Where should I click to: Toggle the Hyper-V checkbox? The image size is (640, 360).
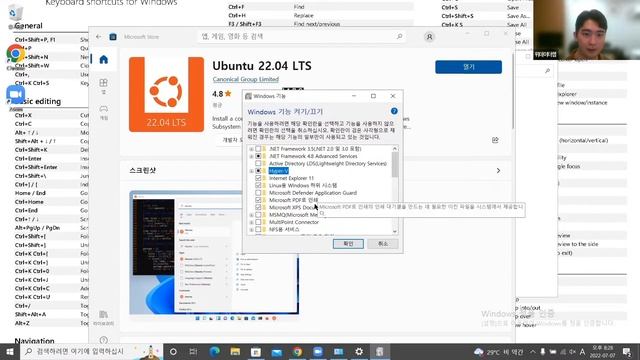[x=258, y=171]
